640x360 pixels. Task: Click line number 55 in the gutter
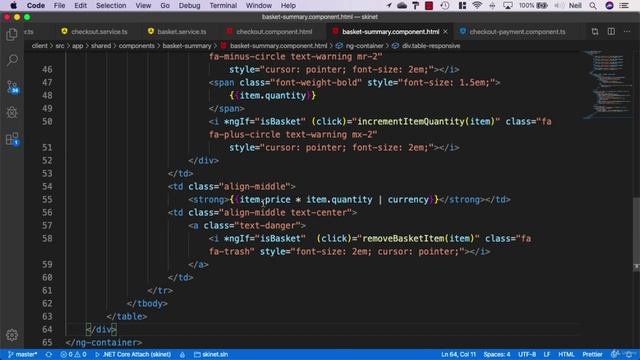[x=47, y=200]
